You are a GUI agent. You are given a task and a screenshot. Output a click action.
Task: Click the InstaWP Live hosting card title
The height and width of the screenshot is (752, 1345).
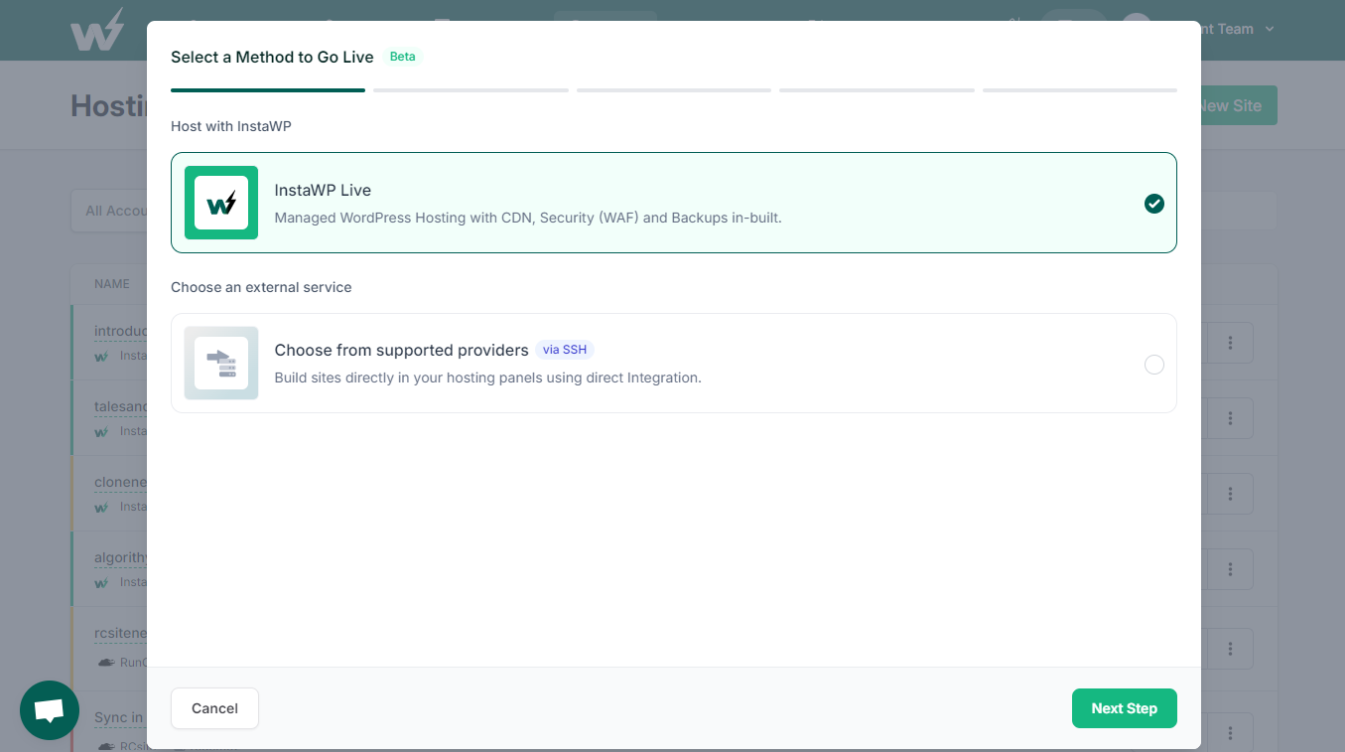coord(323,190)
